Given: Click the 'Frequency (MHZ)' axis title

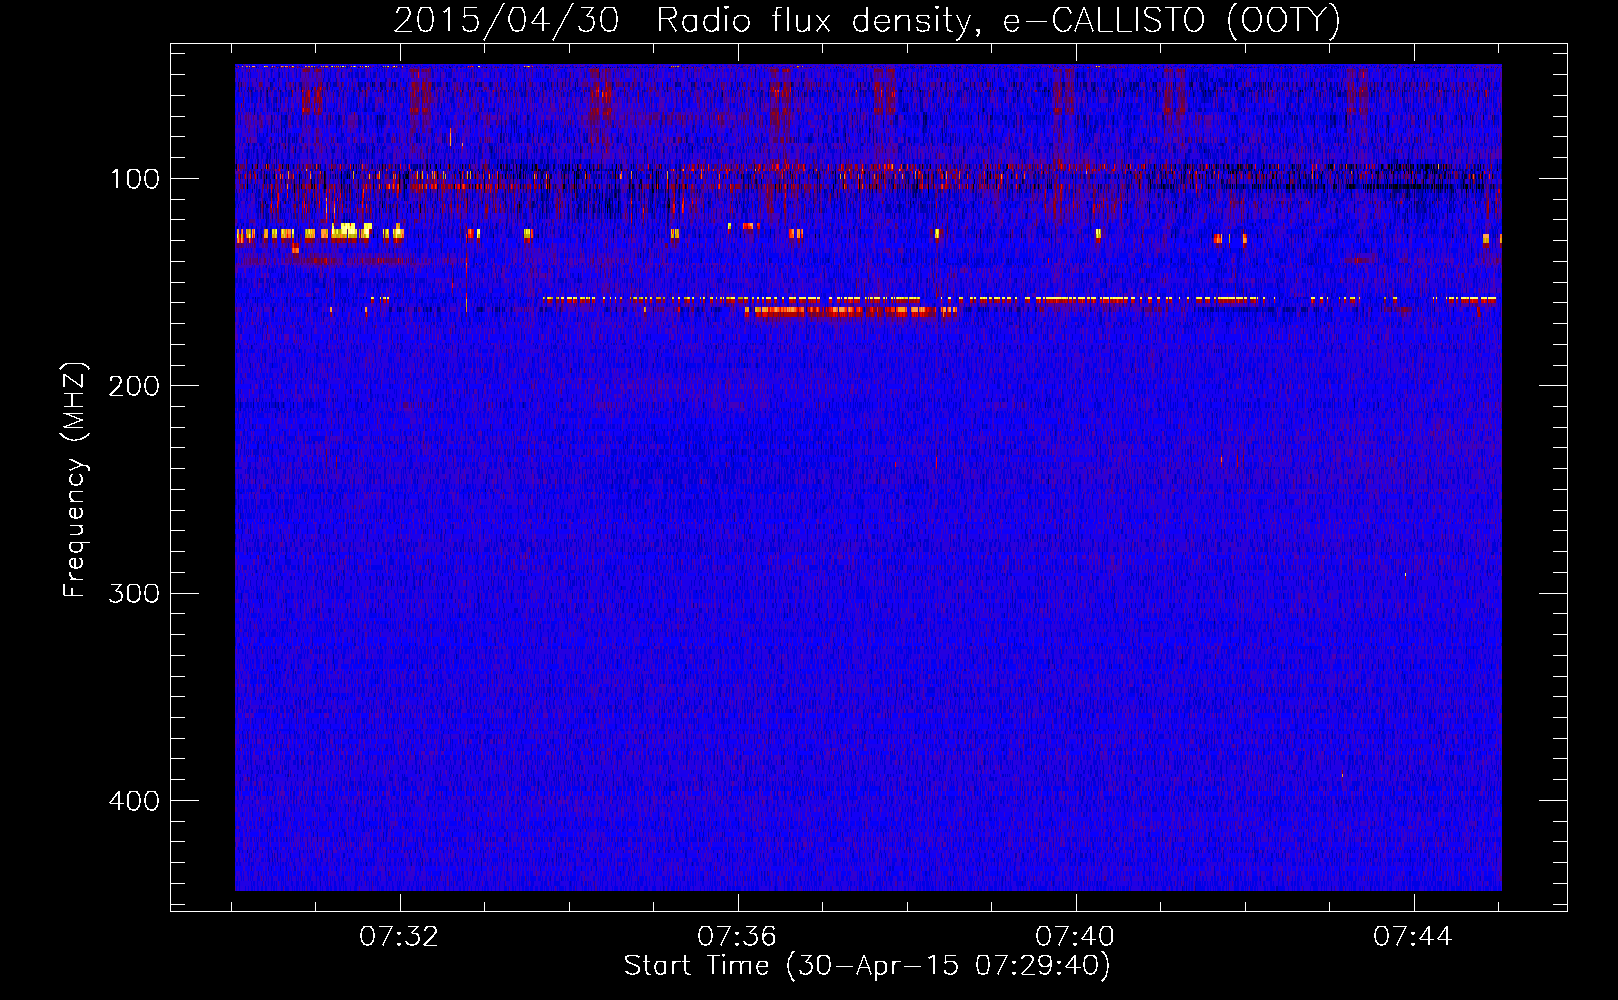Looking at the screenshot, I should pyautogui.click(x=76, y=479).
